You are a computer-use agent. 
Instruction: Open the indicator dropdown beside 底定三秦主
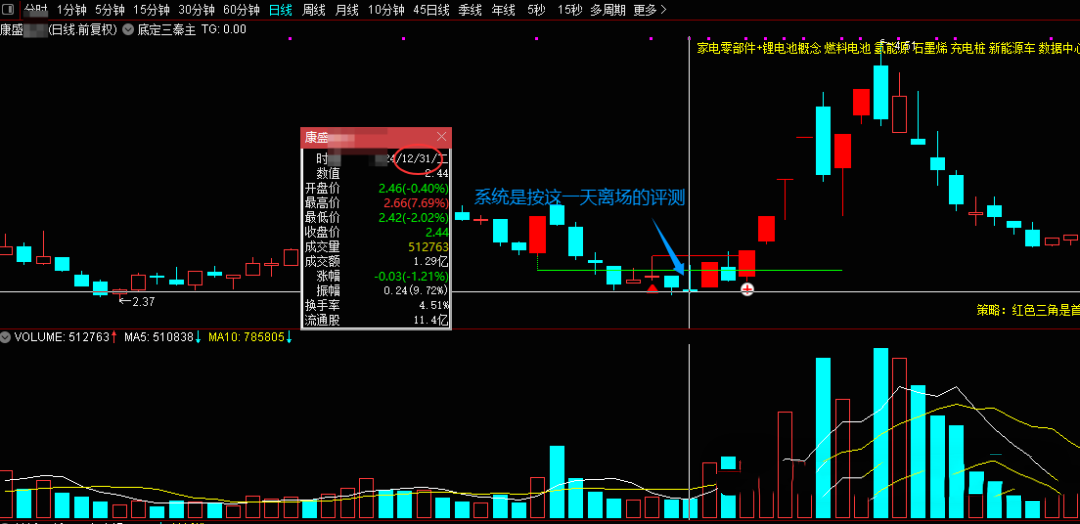pos(128,29)
